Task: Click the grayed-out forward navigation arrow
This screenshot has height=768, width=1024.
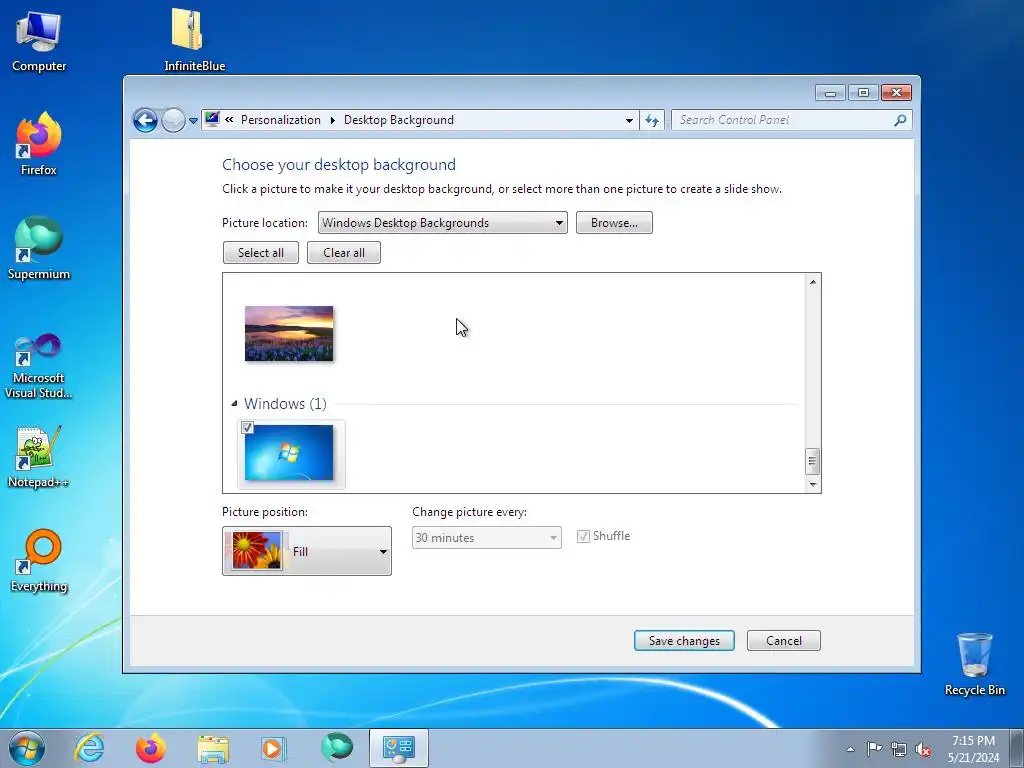Action: point(173,120)
